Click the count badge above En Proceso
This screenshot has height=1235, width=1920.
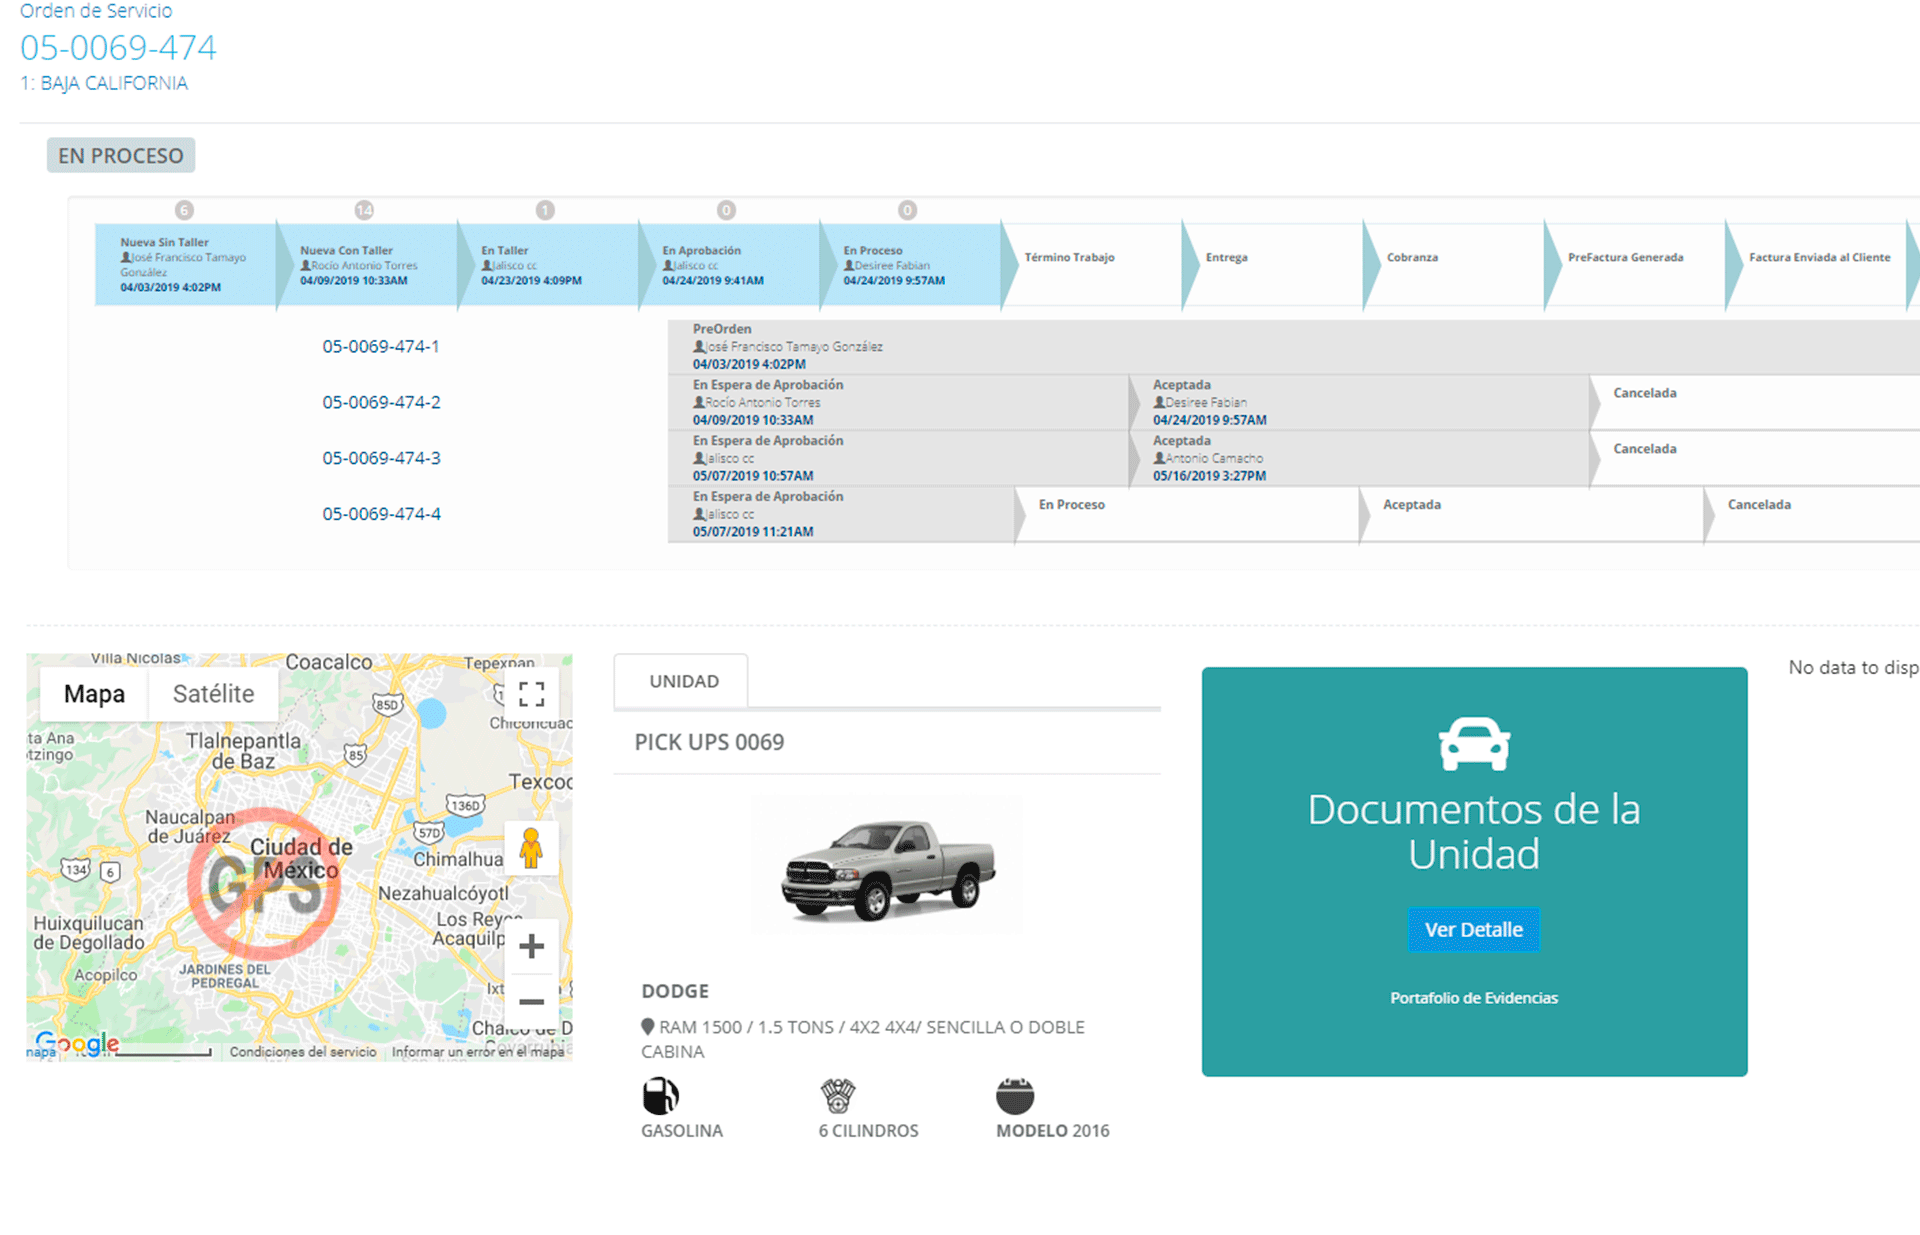(907, 210)
